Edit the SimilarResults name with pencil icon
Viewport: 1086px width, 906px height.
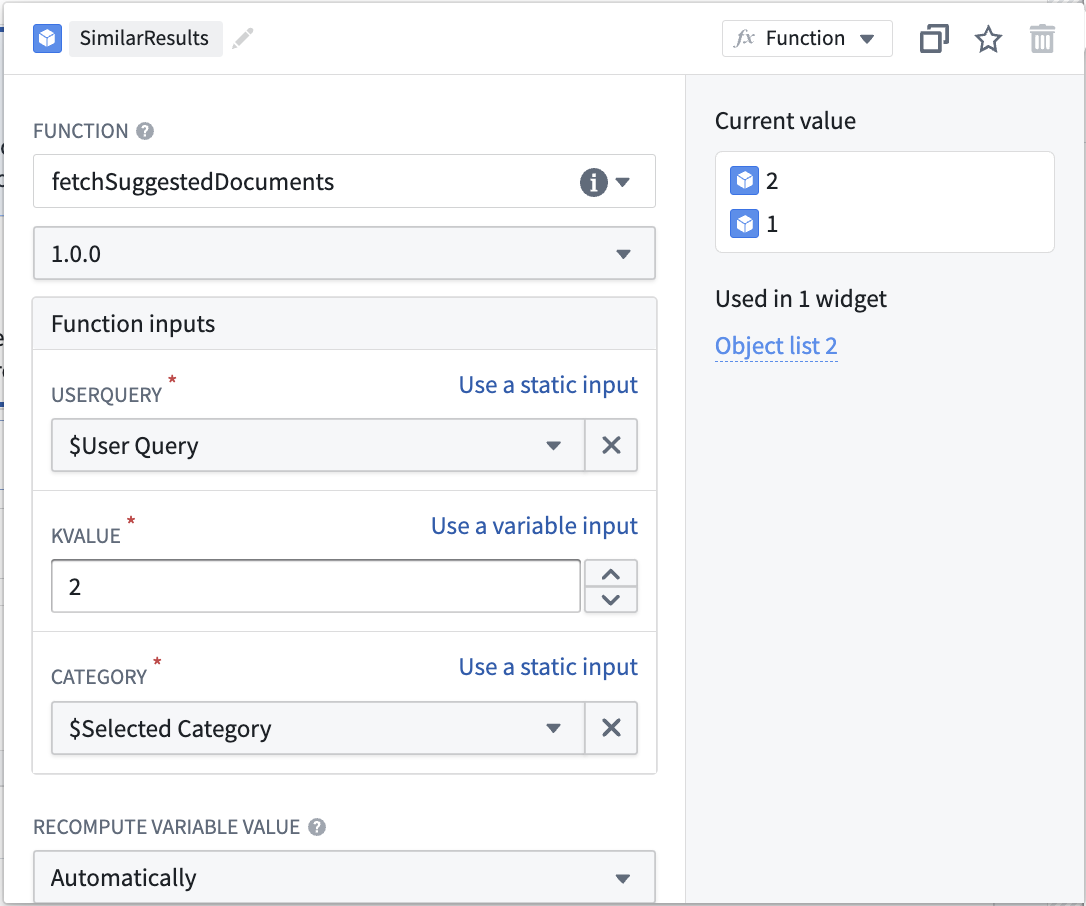tap(242, 38)
